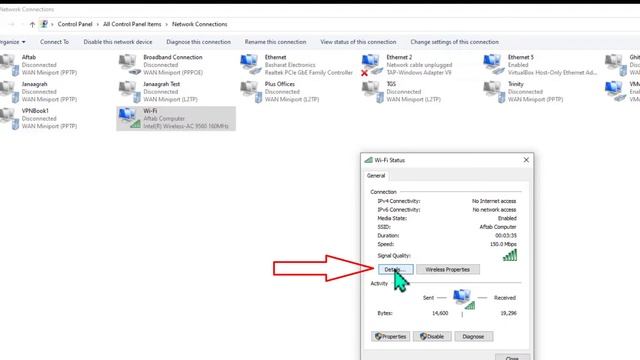Click Rename this connection

[275, 42]
